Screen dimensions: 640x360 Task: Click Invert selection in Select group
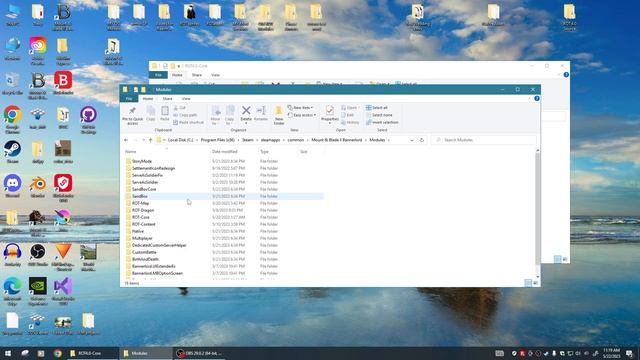(x=382, y=122)
